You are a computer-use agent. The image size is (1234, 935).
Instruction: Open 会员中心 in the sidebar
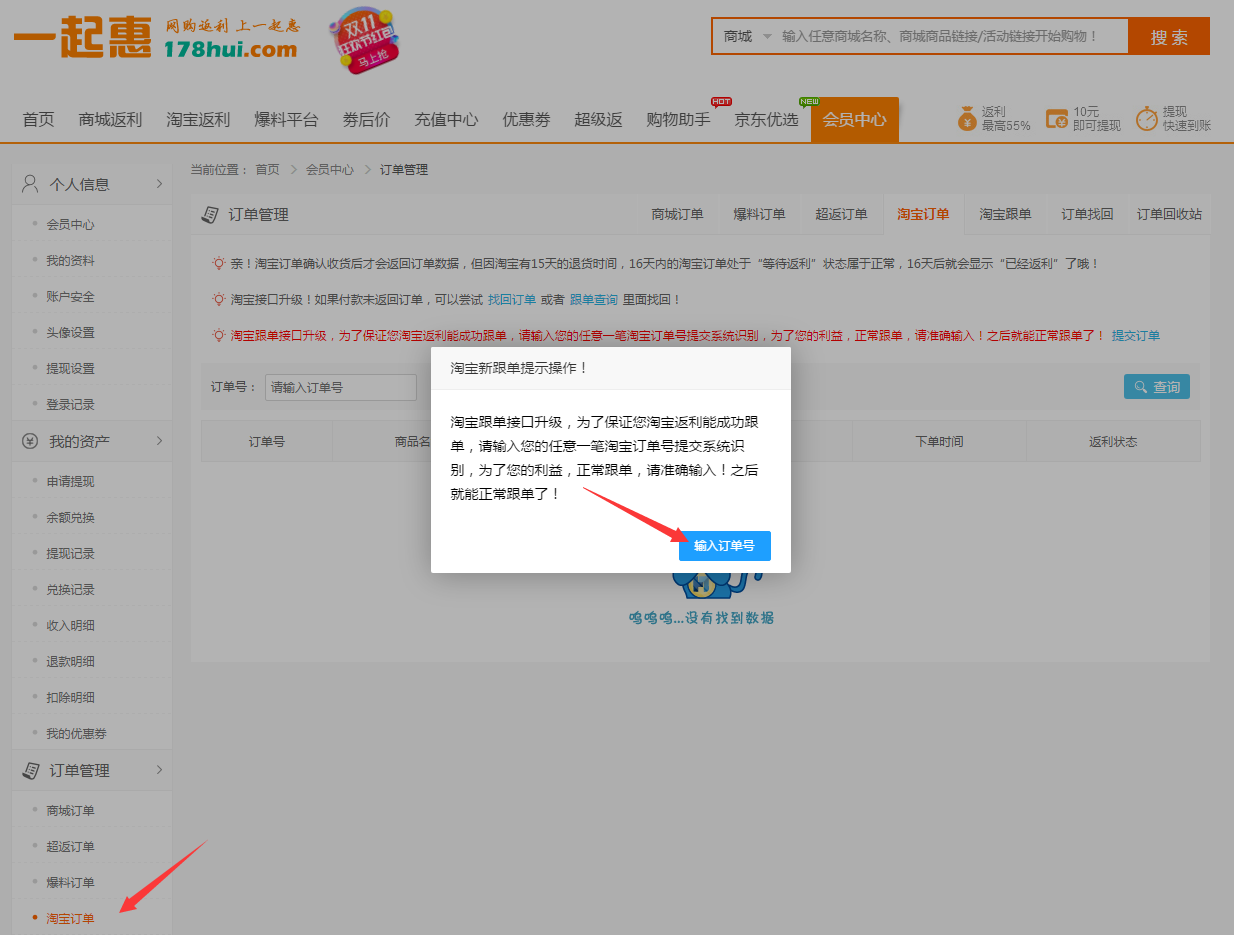[x=70, y=225]
